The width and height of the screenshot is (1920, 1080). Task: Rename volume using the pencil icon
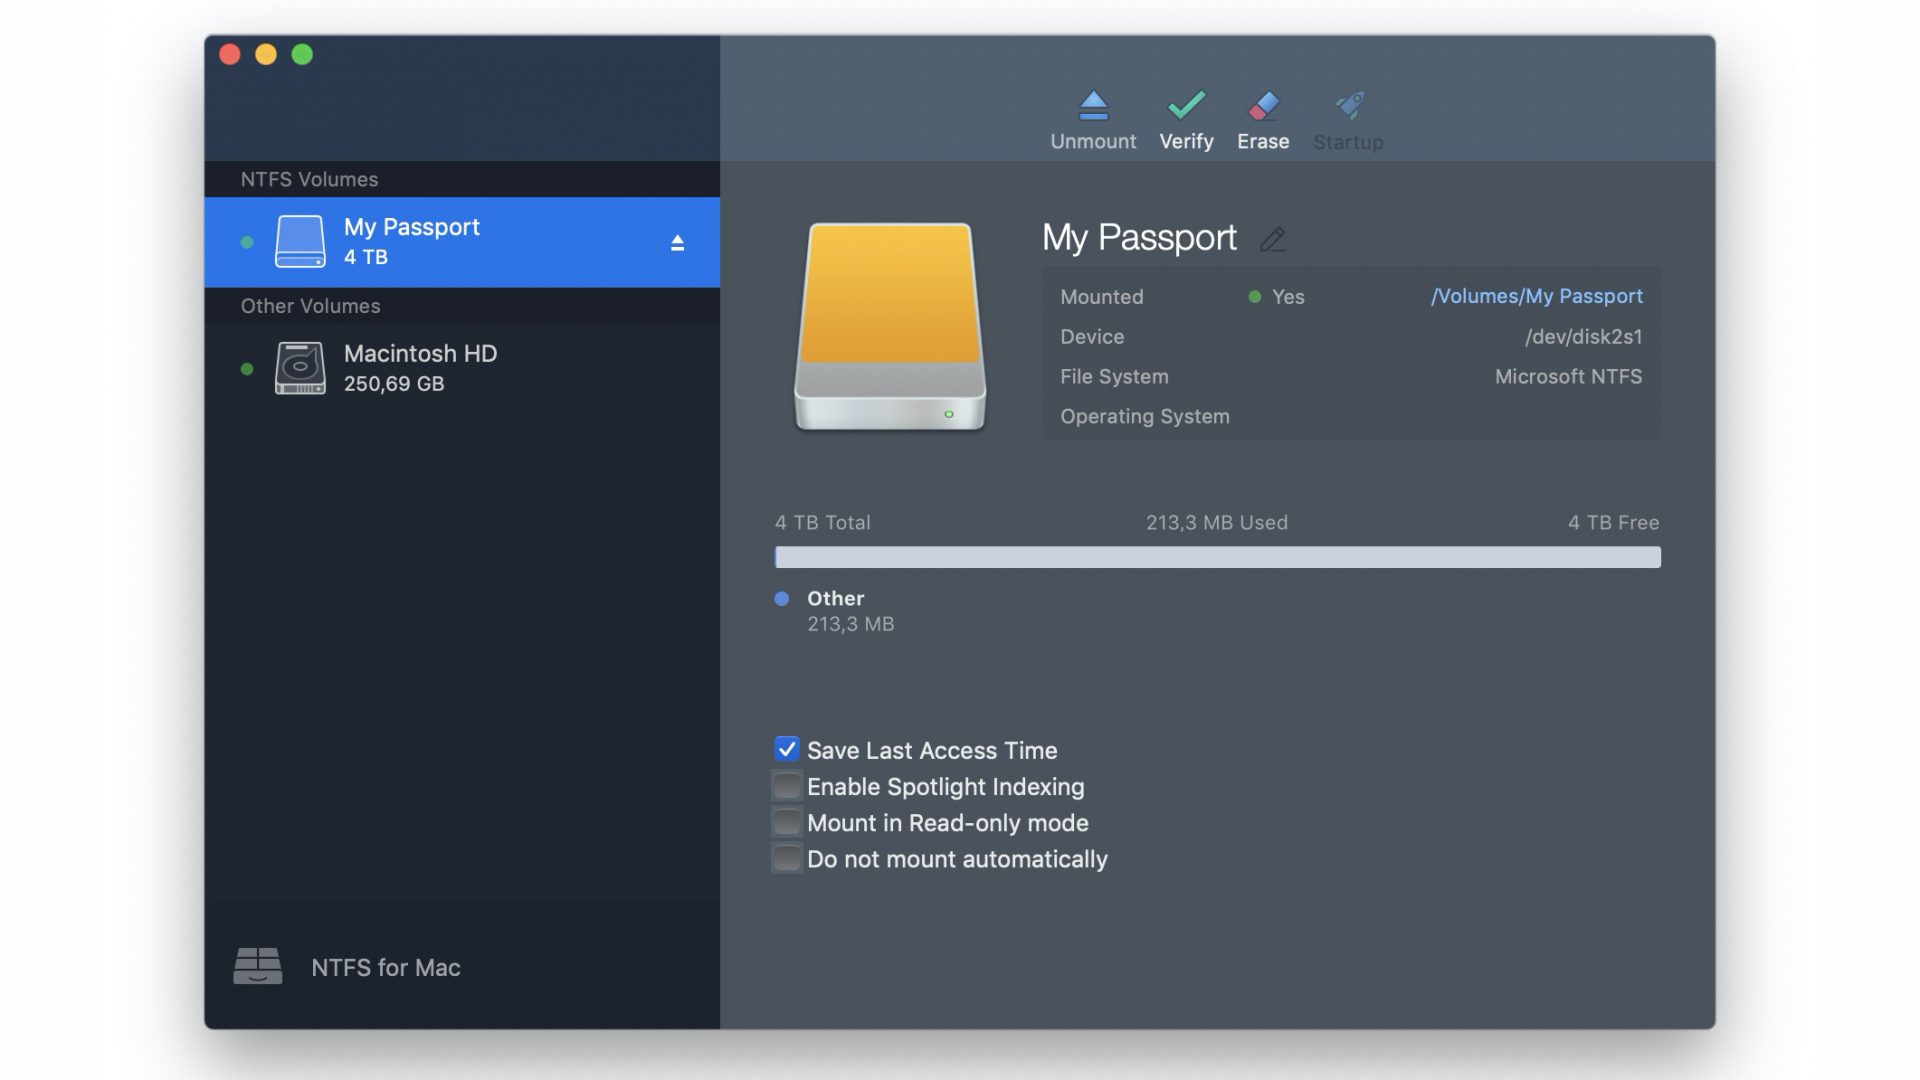tap(1272, 239)
